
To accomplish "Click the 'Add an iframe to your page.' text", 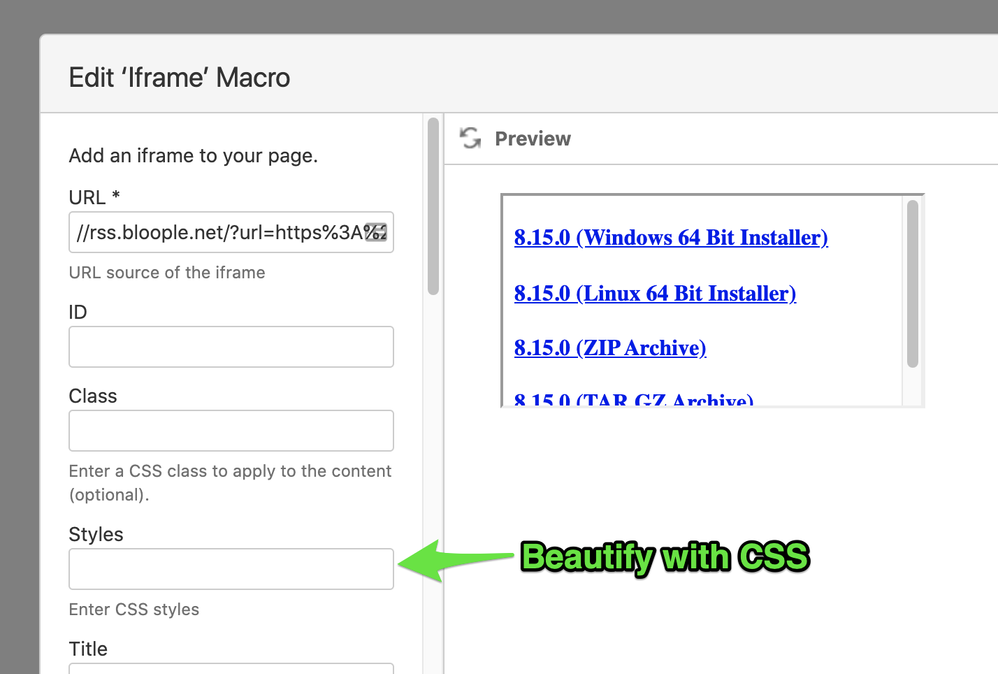I will (x=193, y=156).
